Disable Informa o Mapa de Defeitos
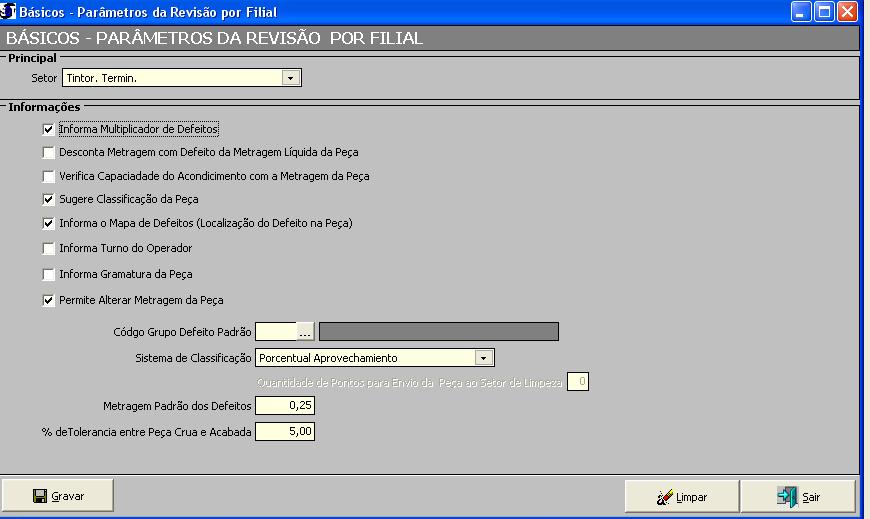This screenshot has height=519, width=870. [49, 223]
